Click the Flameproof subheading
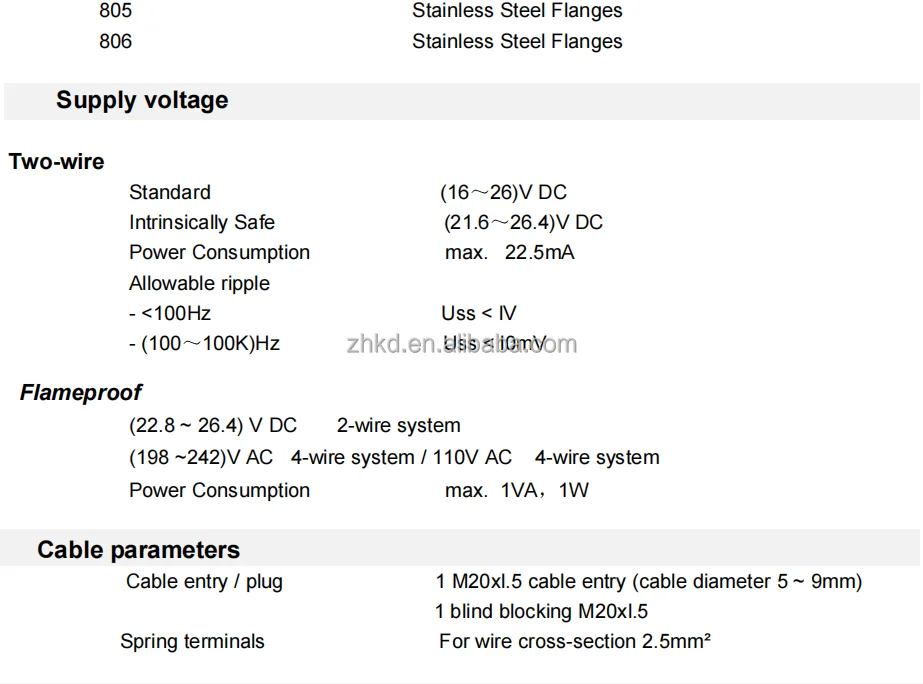This screenshot has height=684, width=923. (x=81, y=392)
